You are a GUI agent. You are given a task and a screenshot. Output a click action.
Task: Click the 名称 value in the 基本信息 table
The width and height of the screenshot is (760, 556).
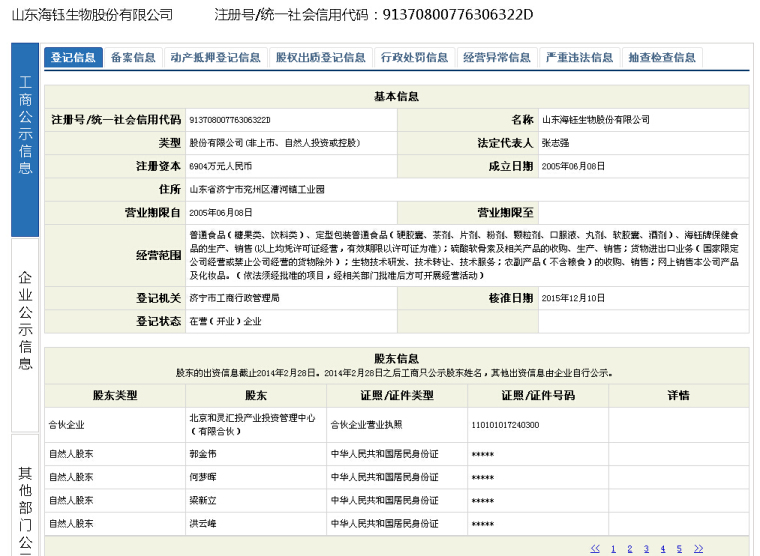click(596, 120)
